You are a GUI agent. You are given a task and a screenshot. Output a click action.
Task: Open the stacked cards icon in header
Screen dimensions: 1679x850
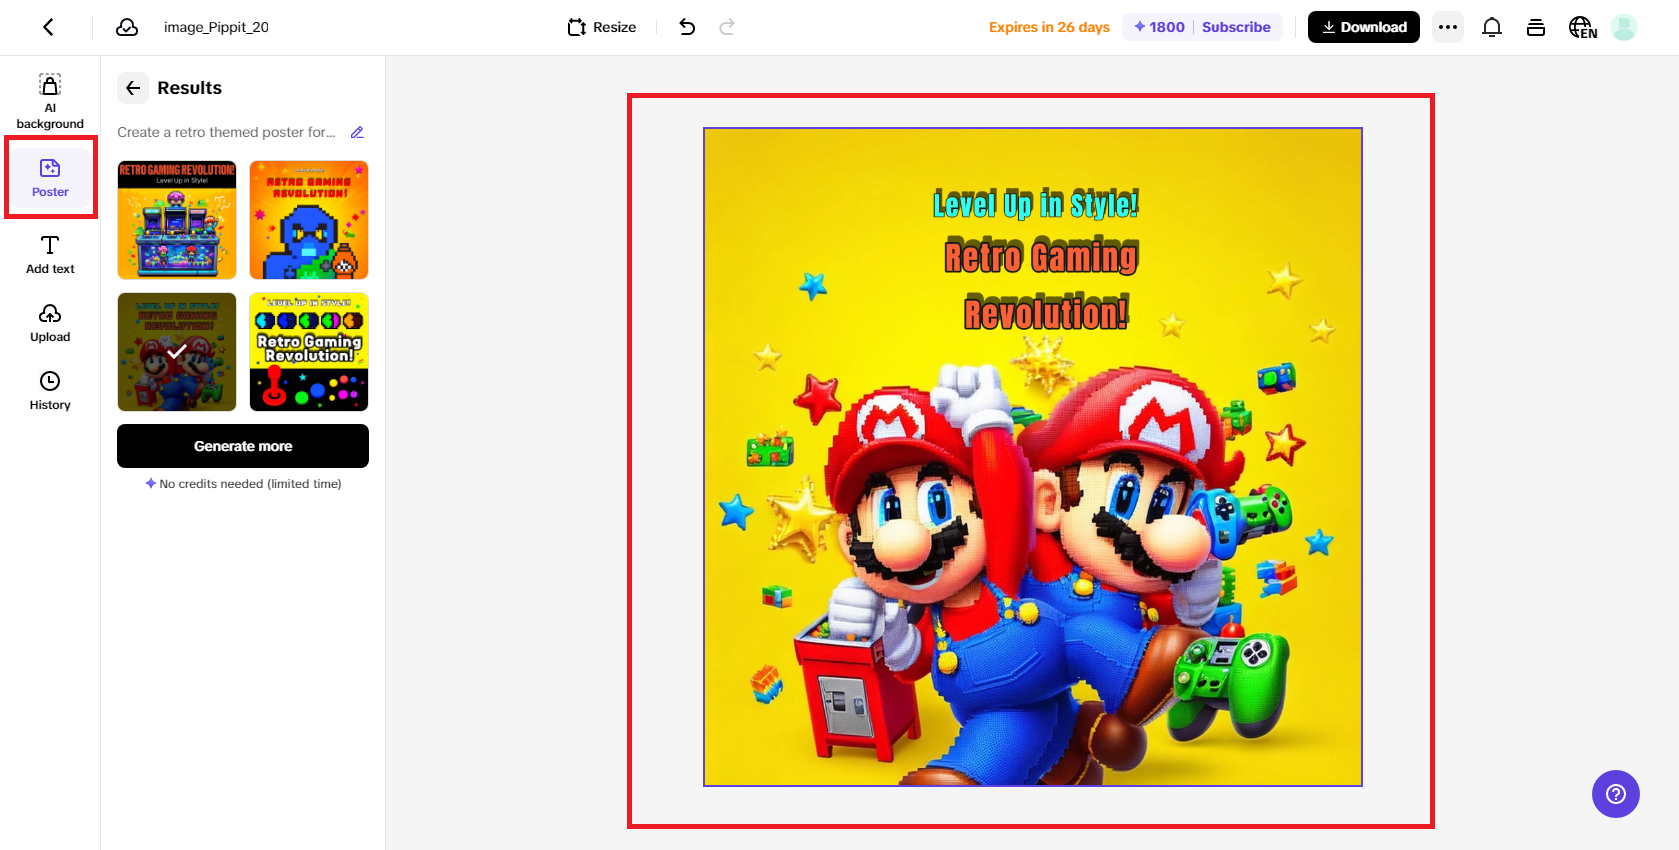[1536, 27]
